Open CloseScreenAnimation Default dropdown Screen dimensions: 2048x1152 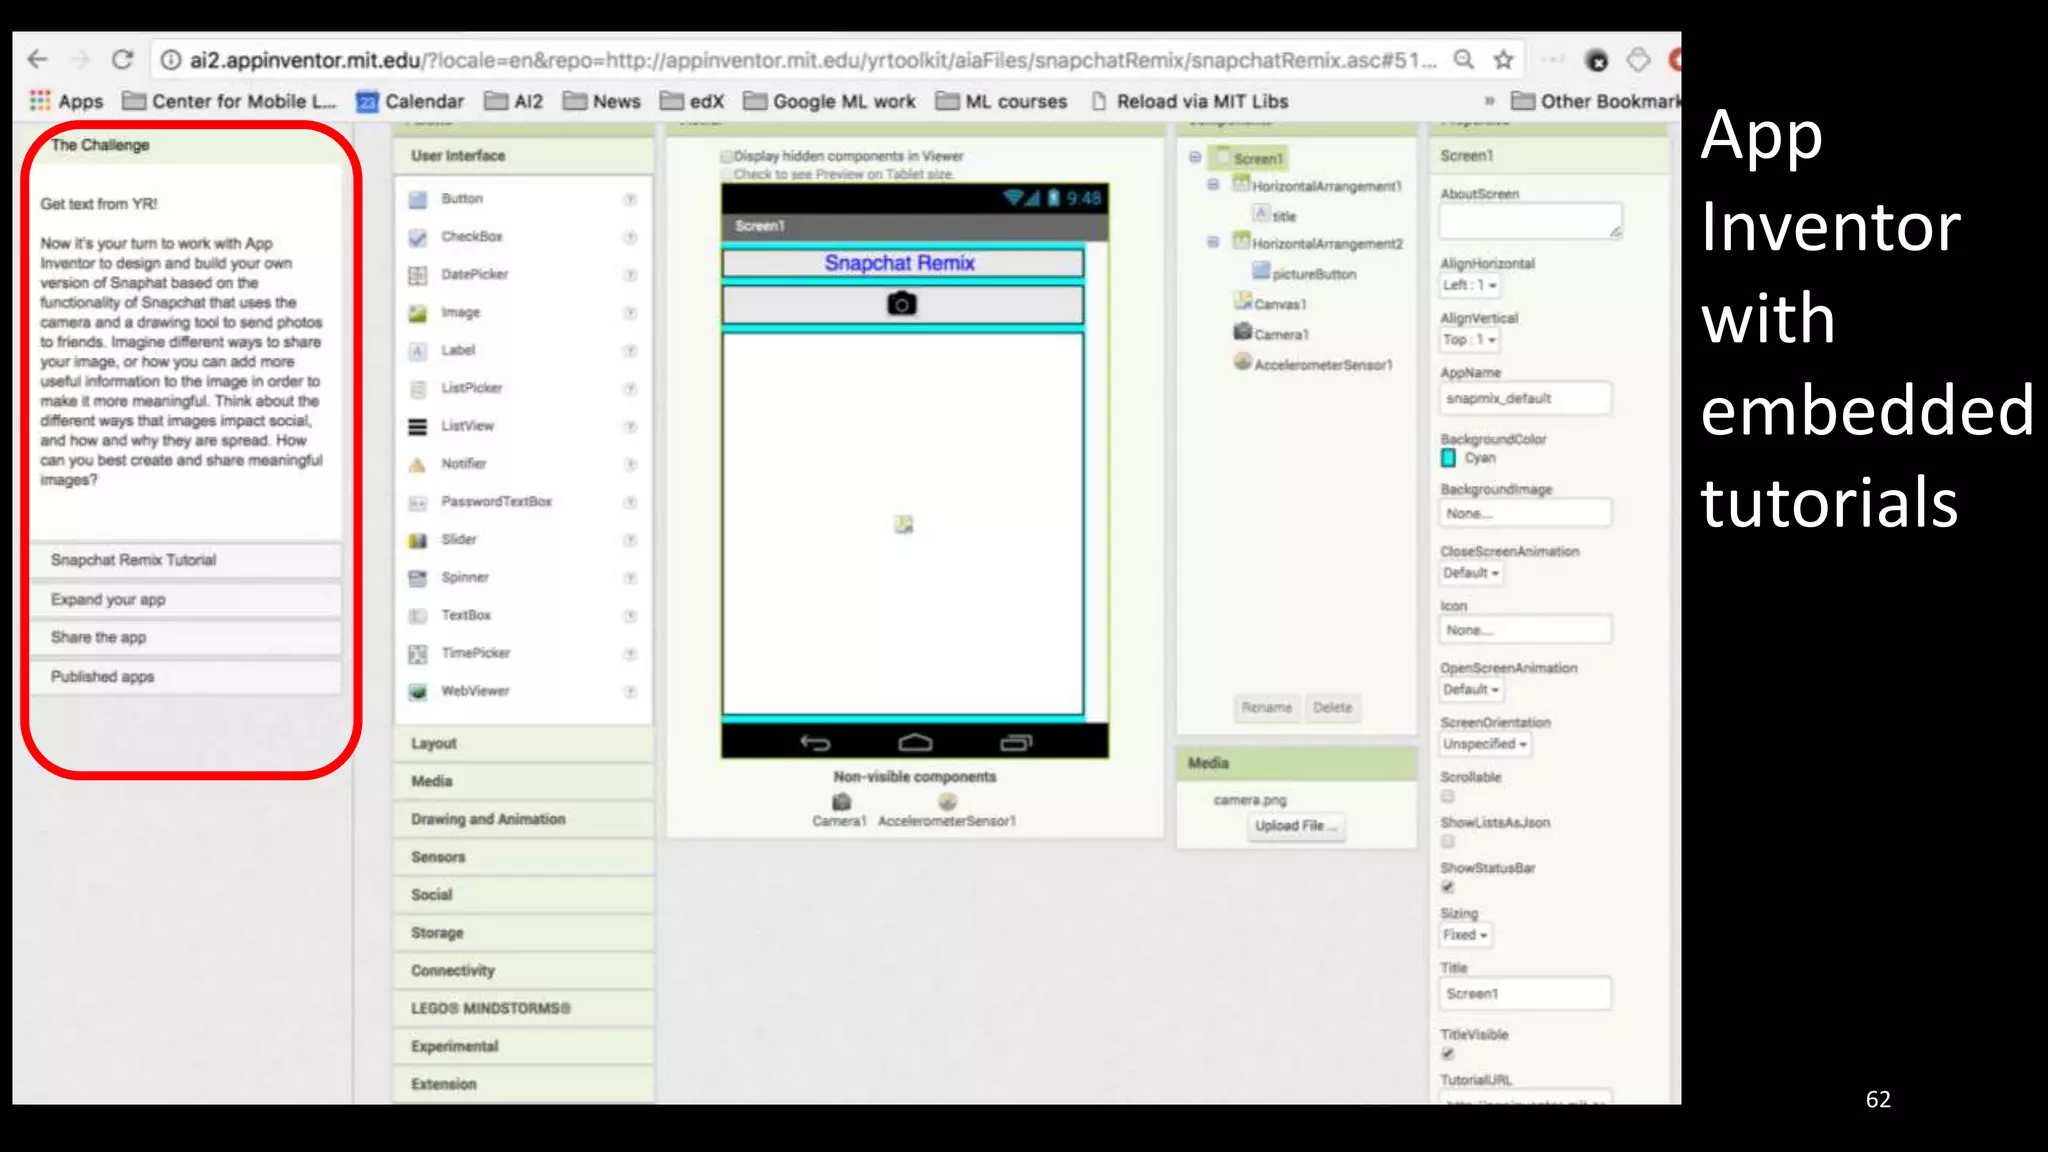click(x=1472, y=573)
